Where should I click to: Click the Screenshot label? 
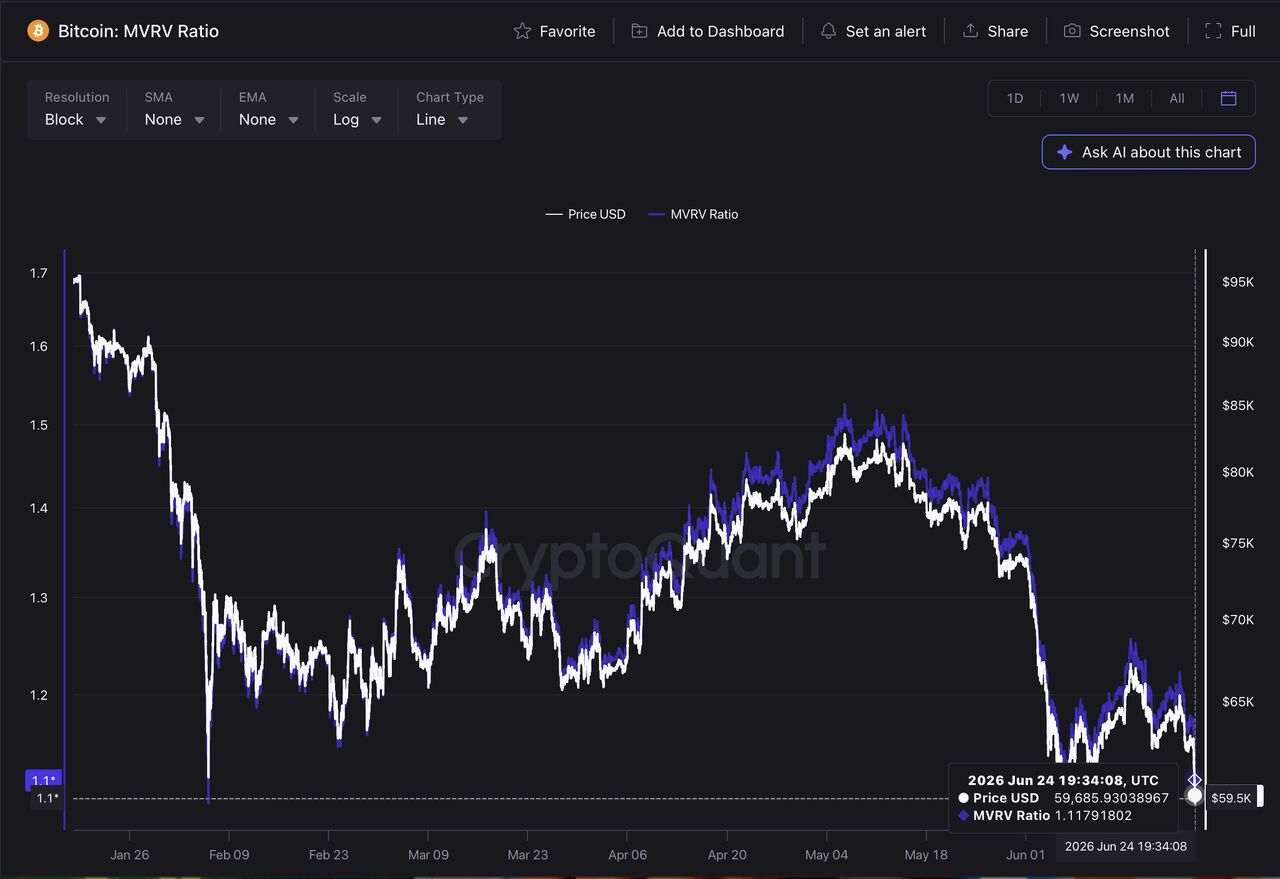click(x=1129, y=31)
